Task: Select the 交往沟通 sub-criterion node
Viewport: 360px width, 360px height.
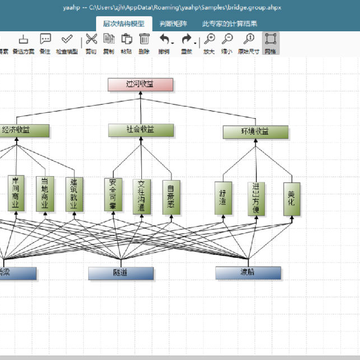Action: tap(142, 197)
